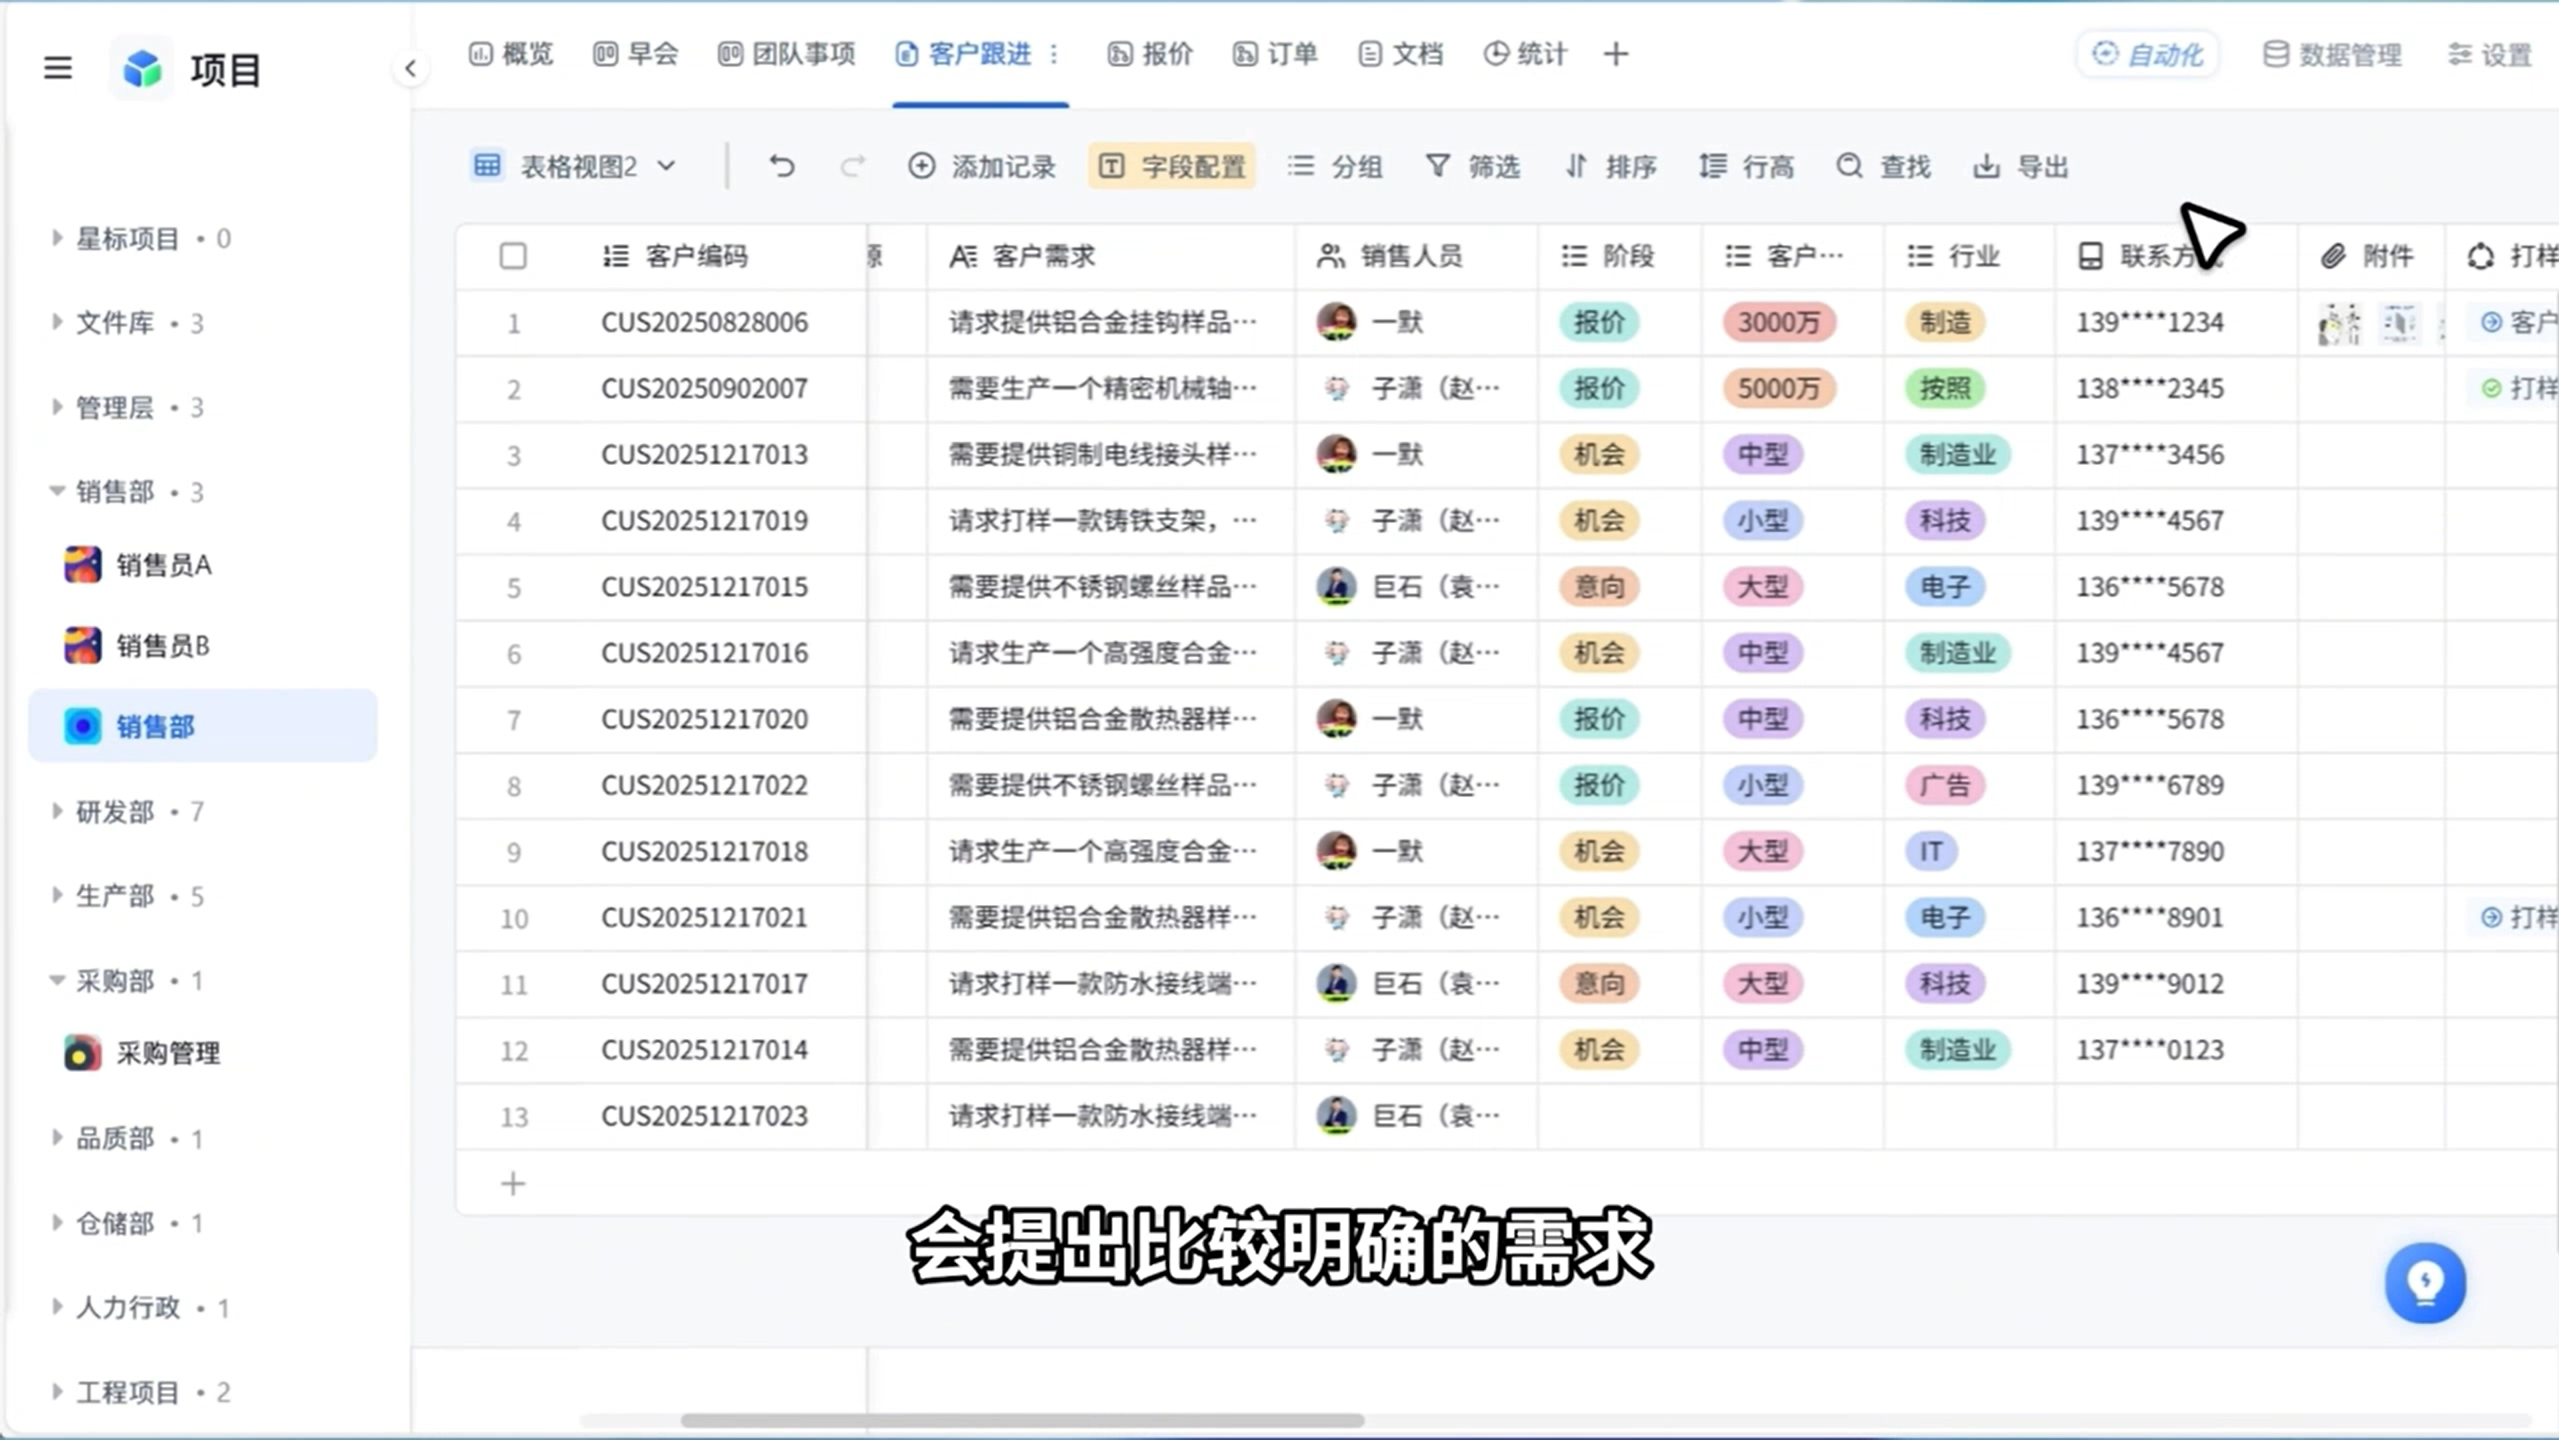The image size is (2559, 1440).
Task: Open the 筛选 filter tool
Action: pos(1472,166)
